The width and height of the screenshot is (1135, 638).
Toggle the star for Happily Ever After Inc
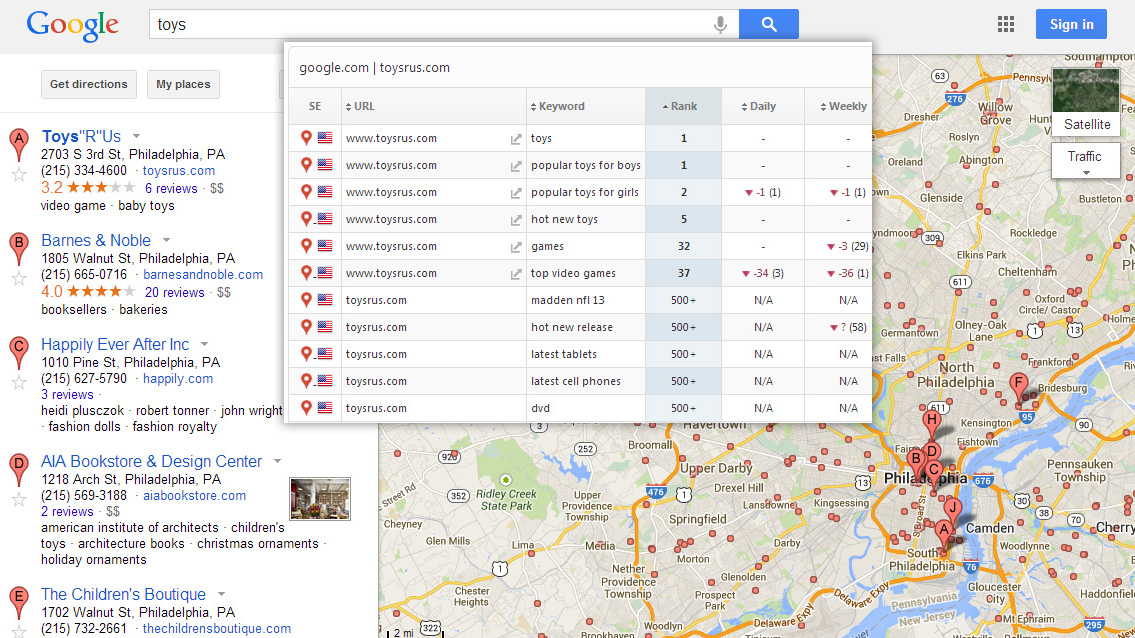click(x=18, y=382)
